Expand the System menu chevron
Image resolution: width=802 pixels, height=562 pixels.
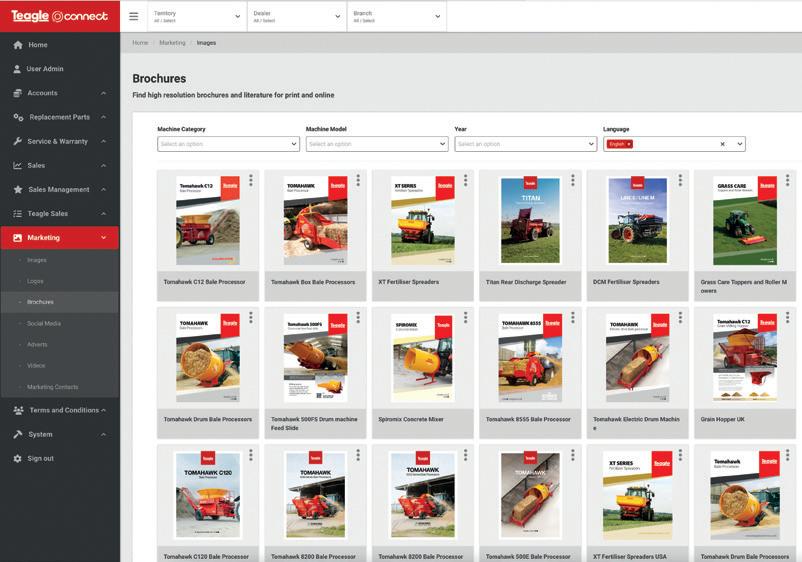103,434
